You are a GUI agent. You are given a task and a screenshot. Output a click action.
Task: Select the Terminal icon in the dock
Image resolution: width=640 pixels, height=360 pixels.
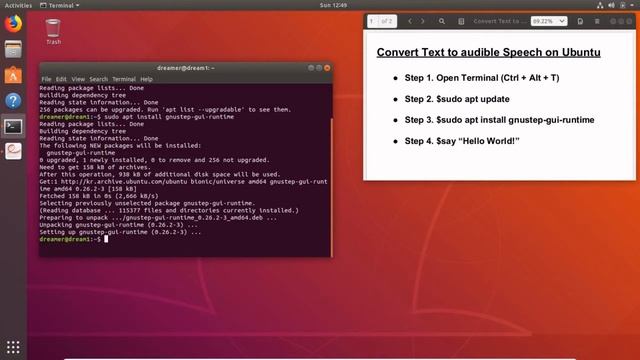13,127
